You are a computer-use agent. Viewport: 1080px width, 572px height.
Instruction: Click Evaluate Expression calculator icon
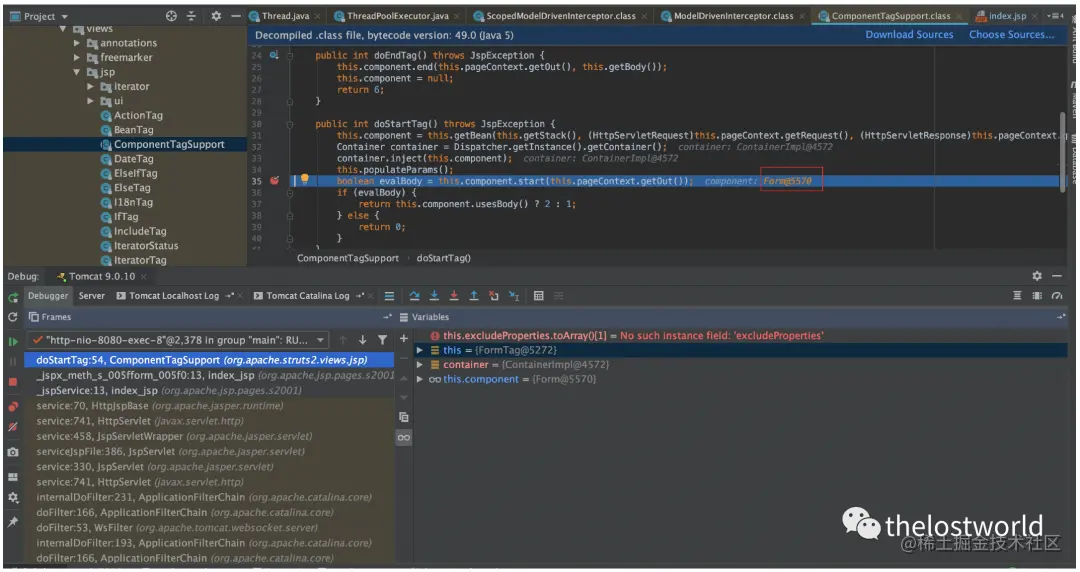(x=539, y=296)
